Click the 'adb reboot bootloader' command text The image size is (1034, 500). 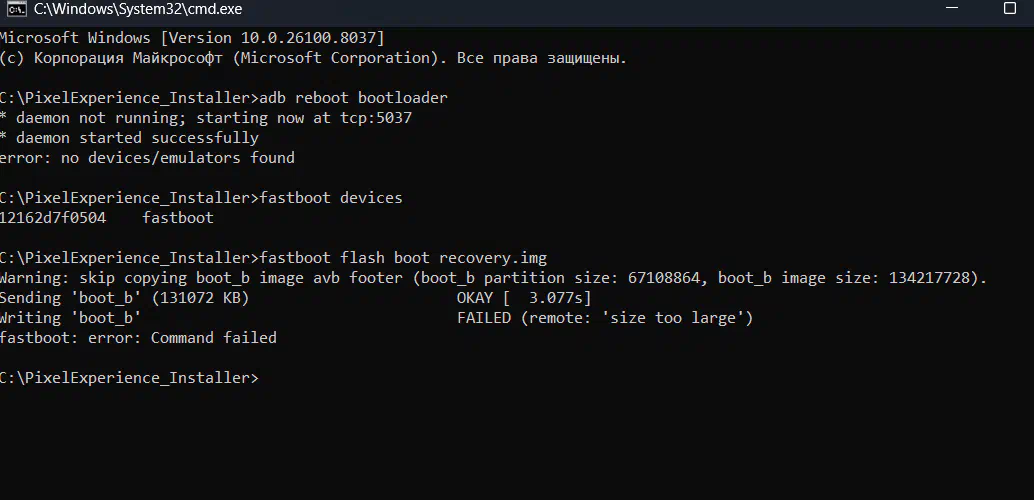pyautogui.click(x=352, y=98)
